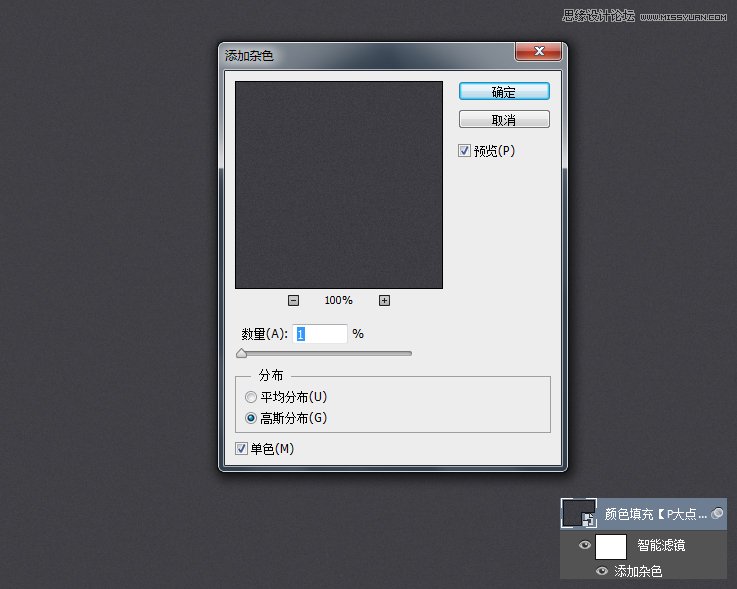Toggle visibility eye of 添加杂色 filter
Viewport: 737px width, 589px height.
point(602,571)
